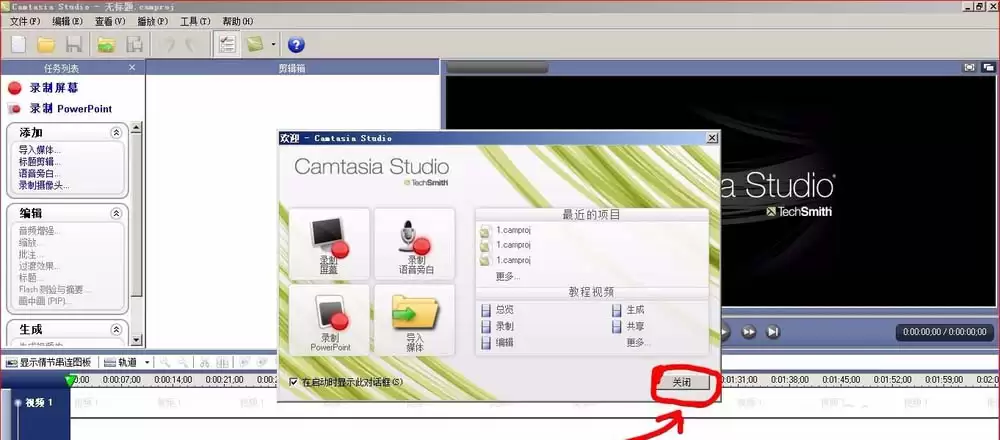Collapse the 编辑 section in the task list
Viewport: 1000px width, 440px height.
[116, 214]
